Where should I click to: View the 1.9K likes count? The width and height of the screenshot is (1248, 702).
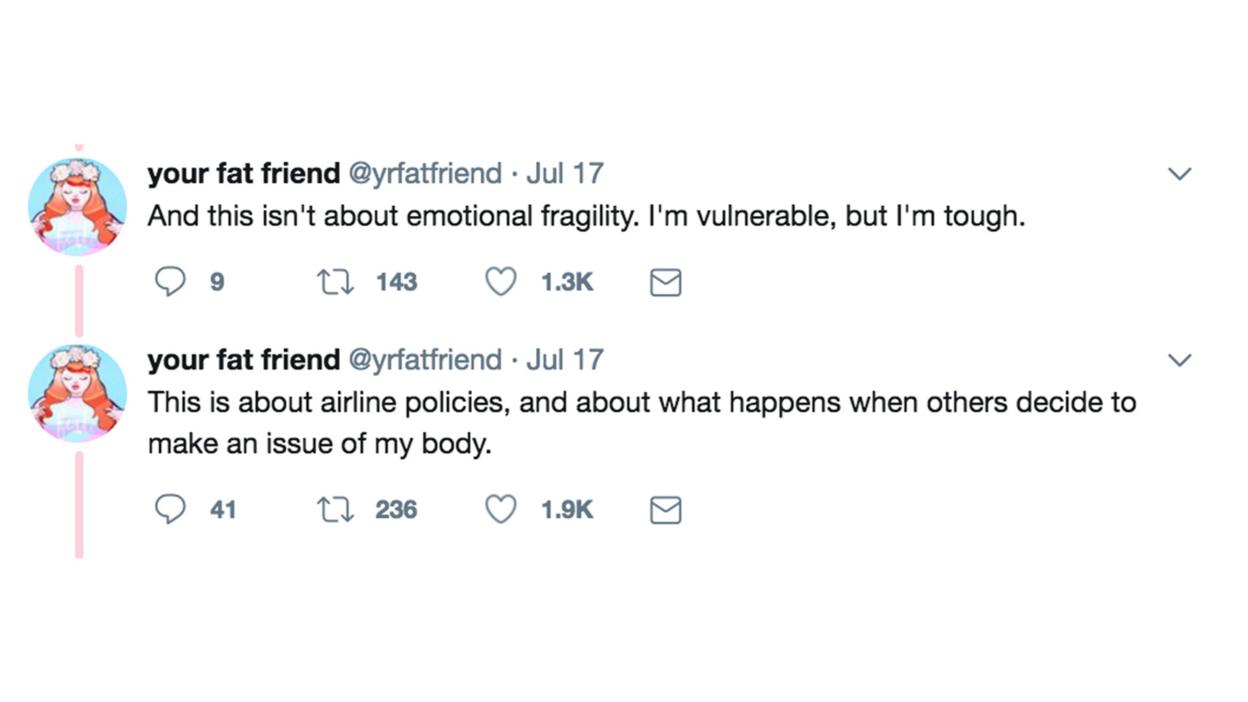(x=567, y=510)
